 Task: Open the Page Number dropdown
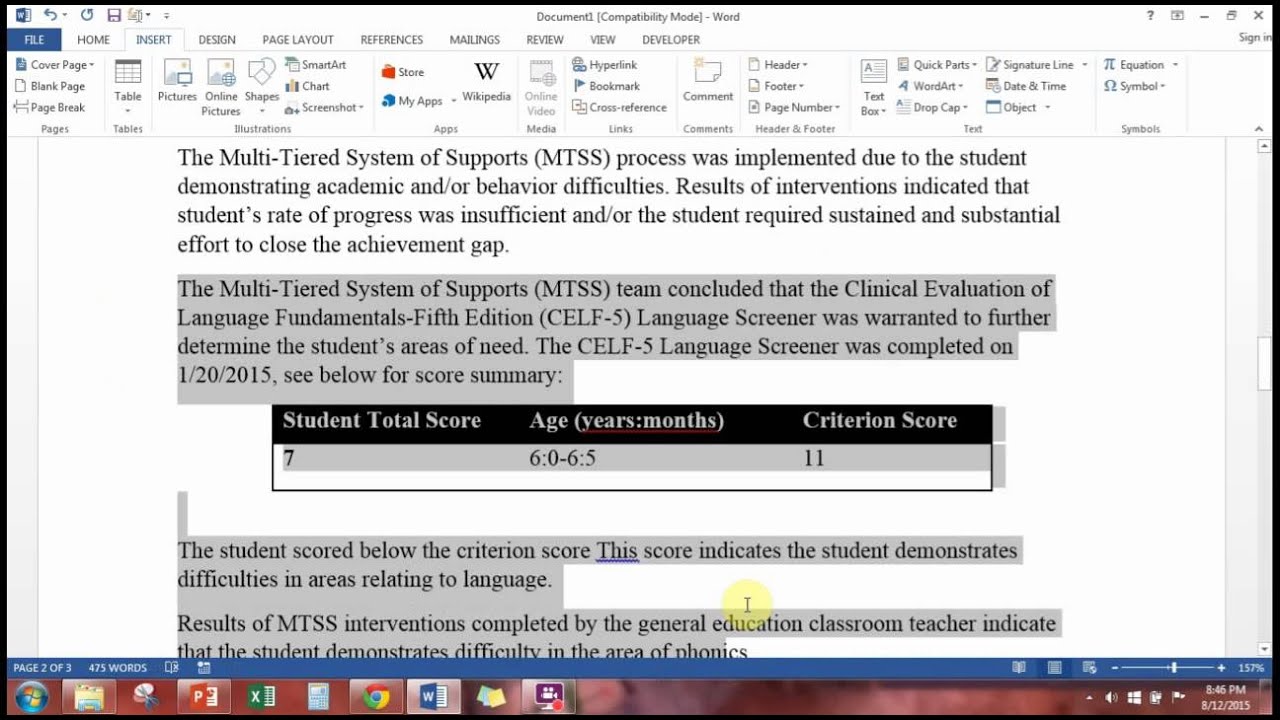[794, 107]
